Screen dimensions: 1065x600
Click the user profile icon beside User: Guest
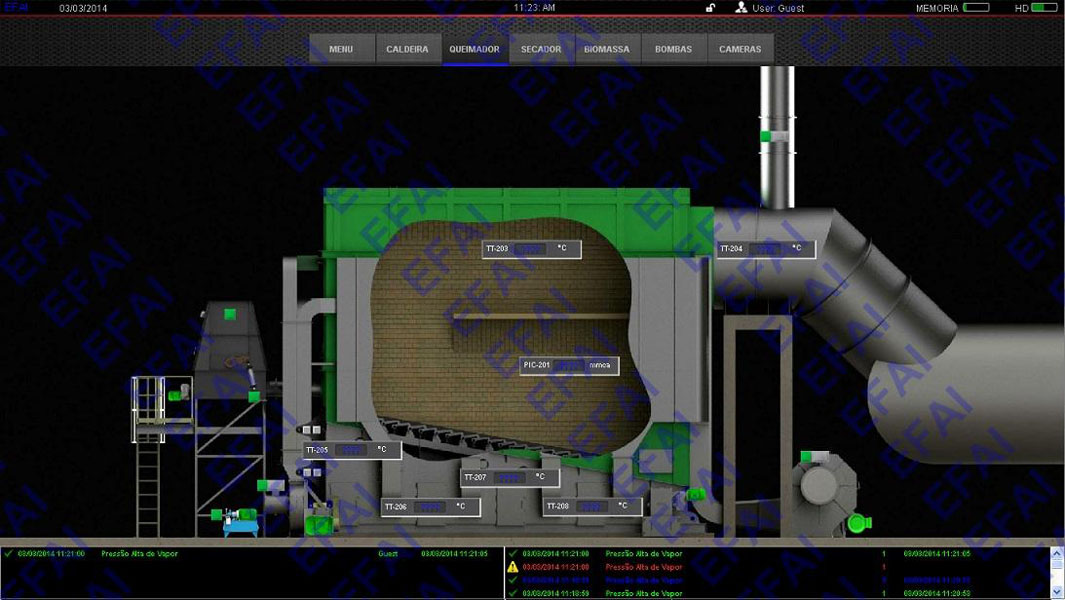tap(741, 7)
